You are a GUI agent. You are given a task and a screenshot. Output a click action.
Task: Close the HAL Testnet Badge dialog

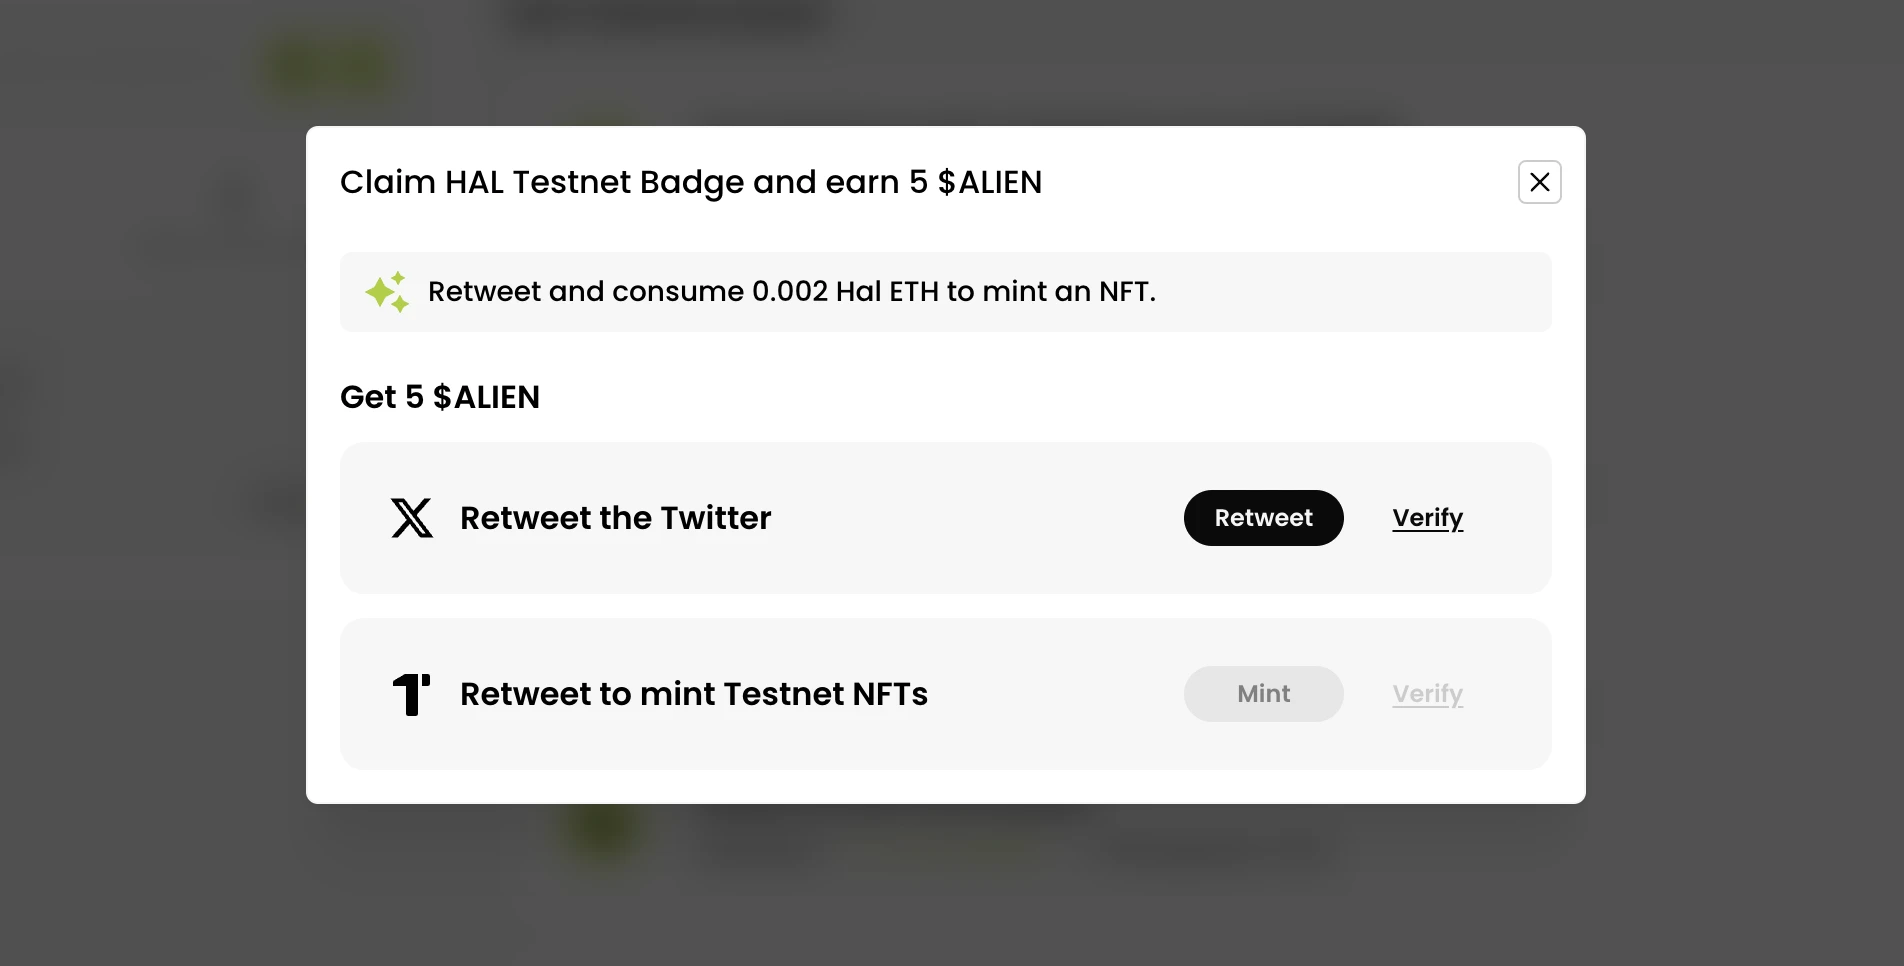1539,182
